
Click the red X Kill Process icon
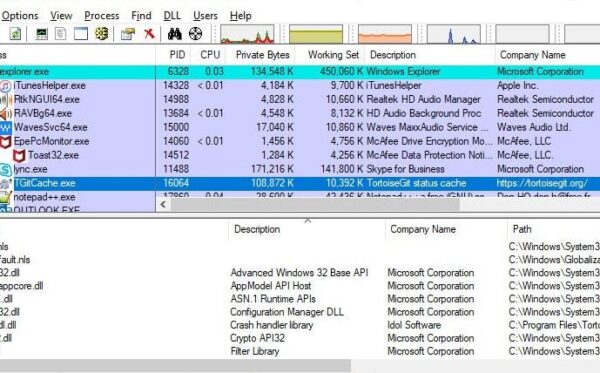click(149, 34)
